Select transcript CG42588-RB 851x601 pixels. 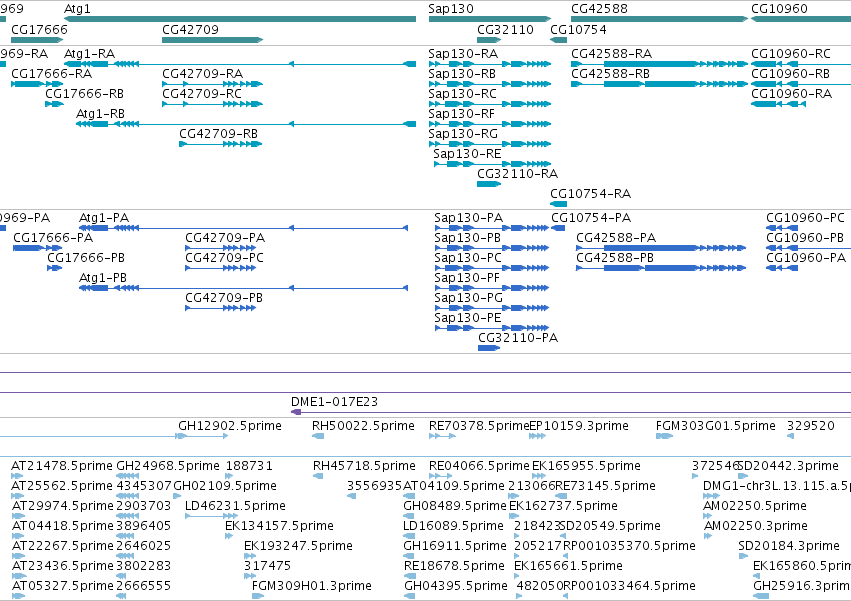(x=659, y=84)
